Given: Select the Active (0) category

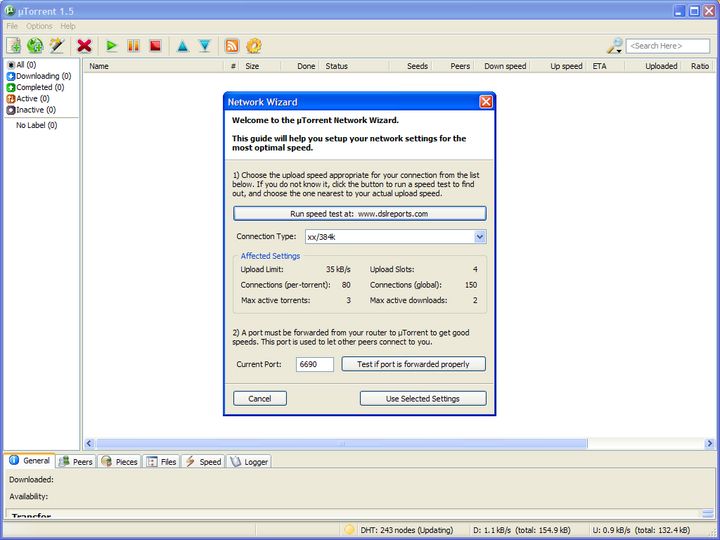Looking at the screenshot, I should coord(28,99).
